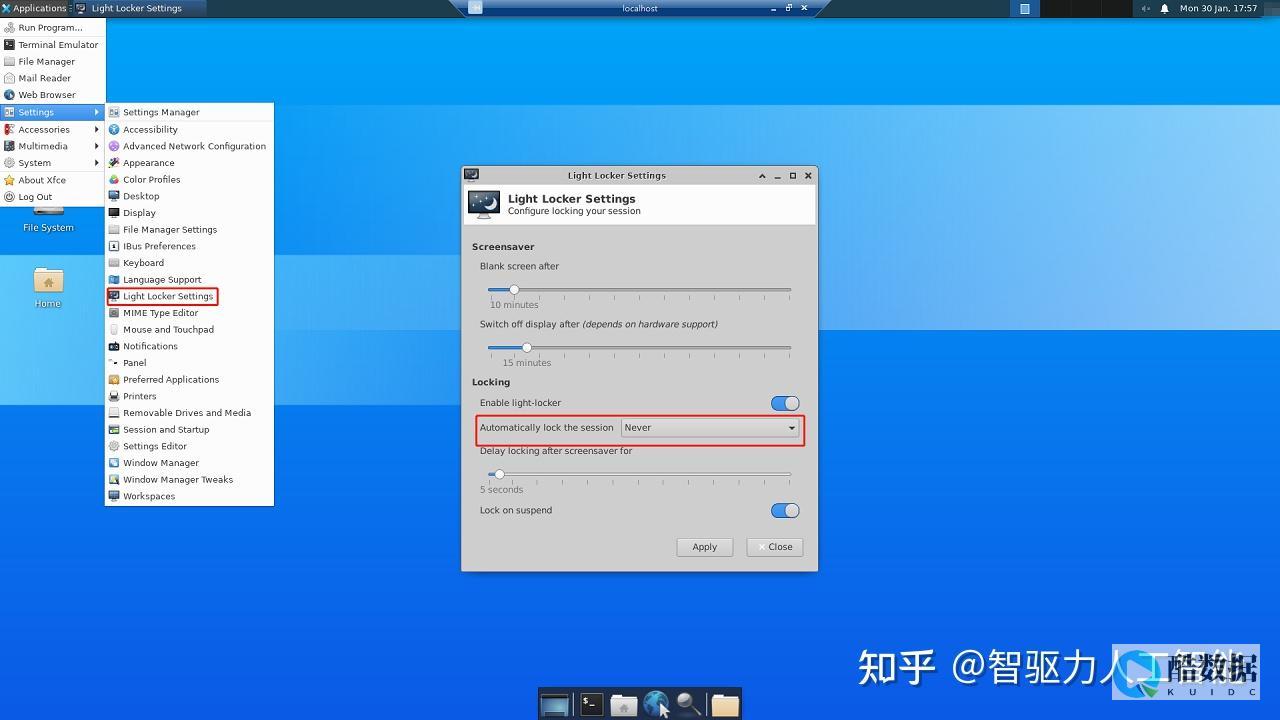Screen dimensions: 1280x720
Task: Open Preferred Applications entry
Action: tap(189, 380)
